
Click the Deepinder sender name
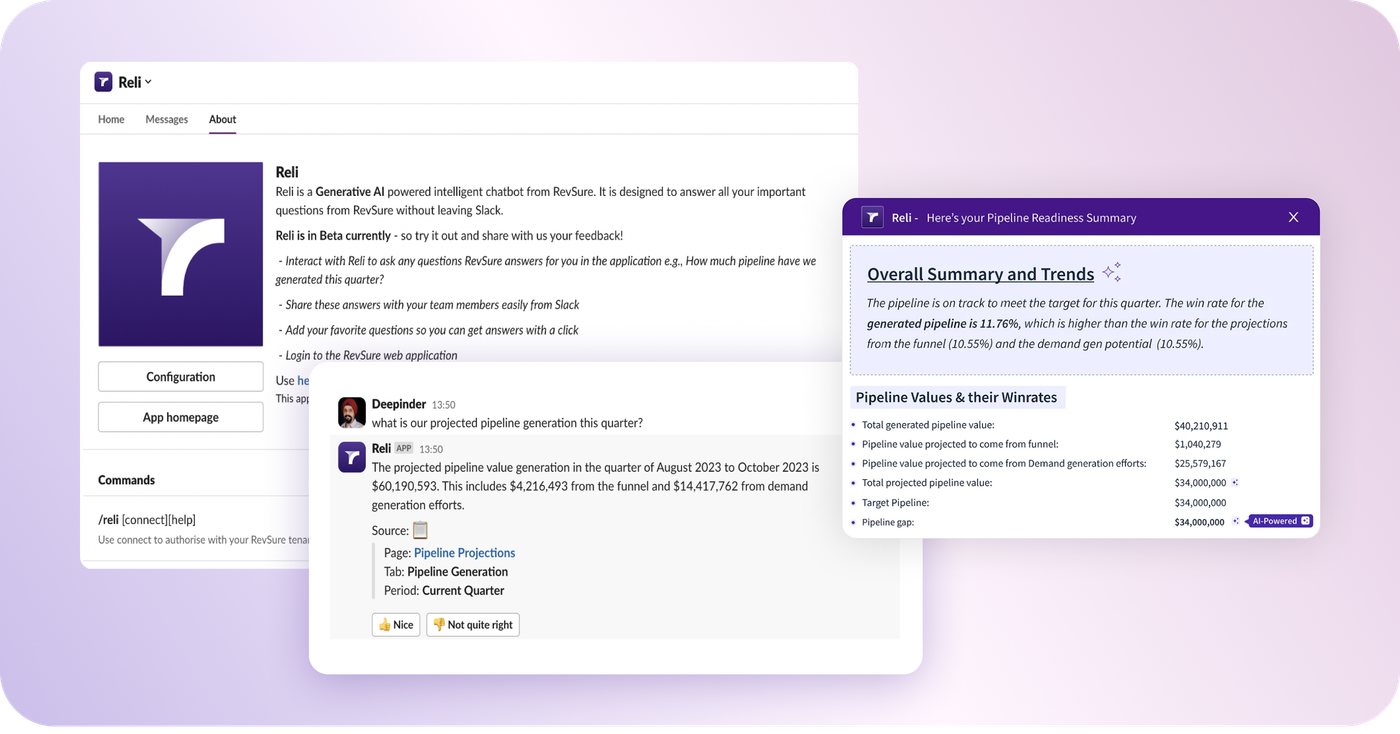point(398,404)
